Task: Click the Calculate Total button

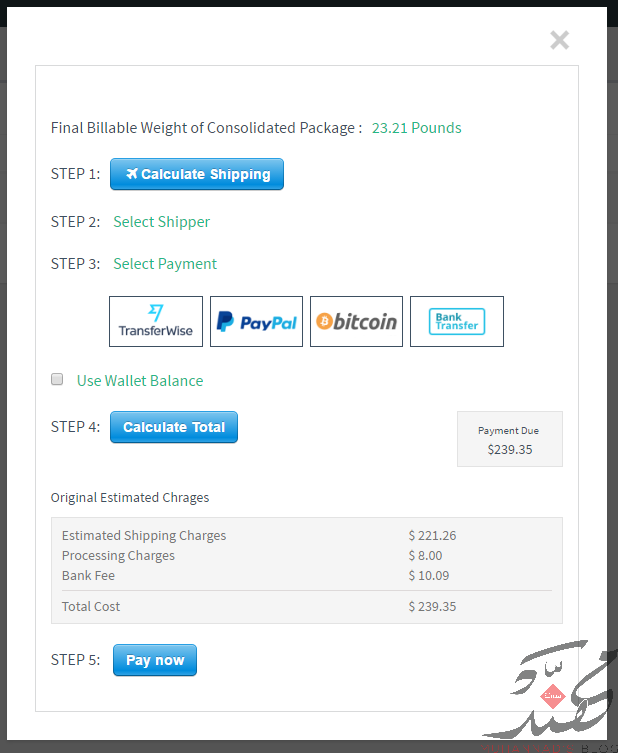Action: (x=174, y=427)
